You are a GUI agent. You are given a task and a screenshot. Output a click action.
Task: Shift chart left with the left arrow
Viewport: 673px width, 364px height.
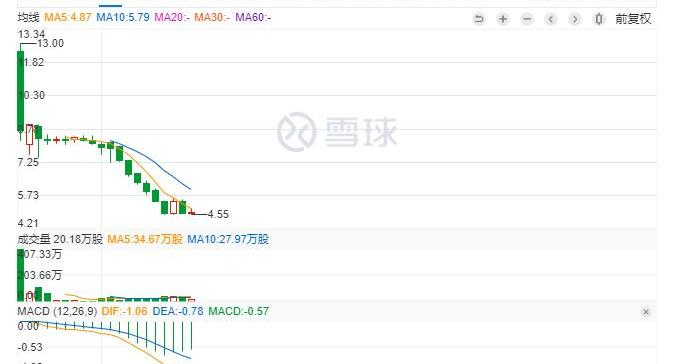(x=551, y=19)
